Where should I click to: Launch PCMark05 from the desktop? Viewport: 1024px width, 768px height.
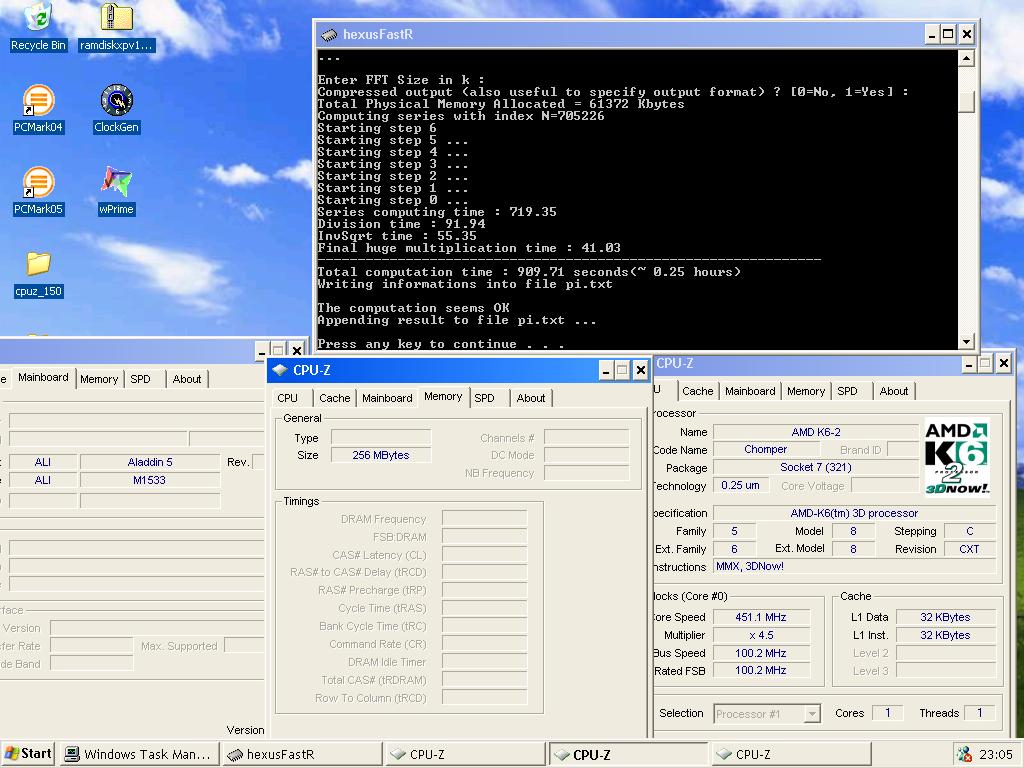(x=38, y=190)
